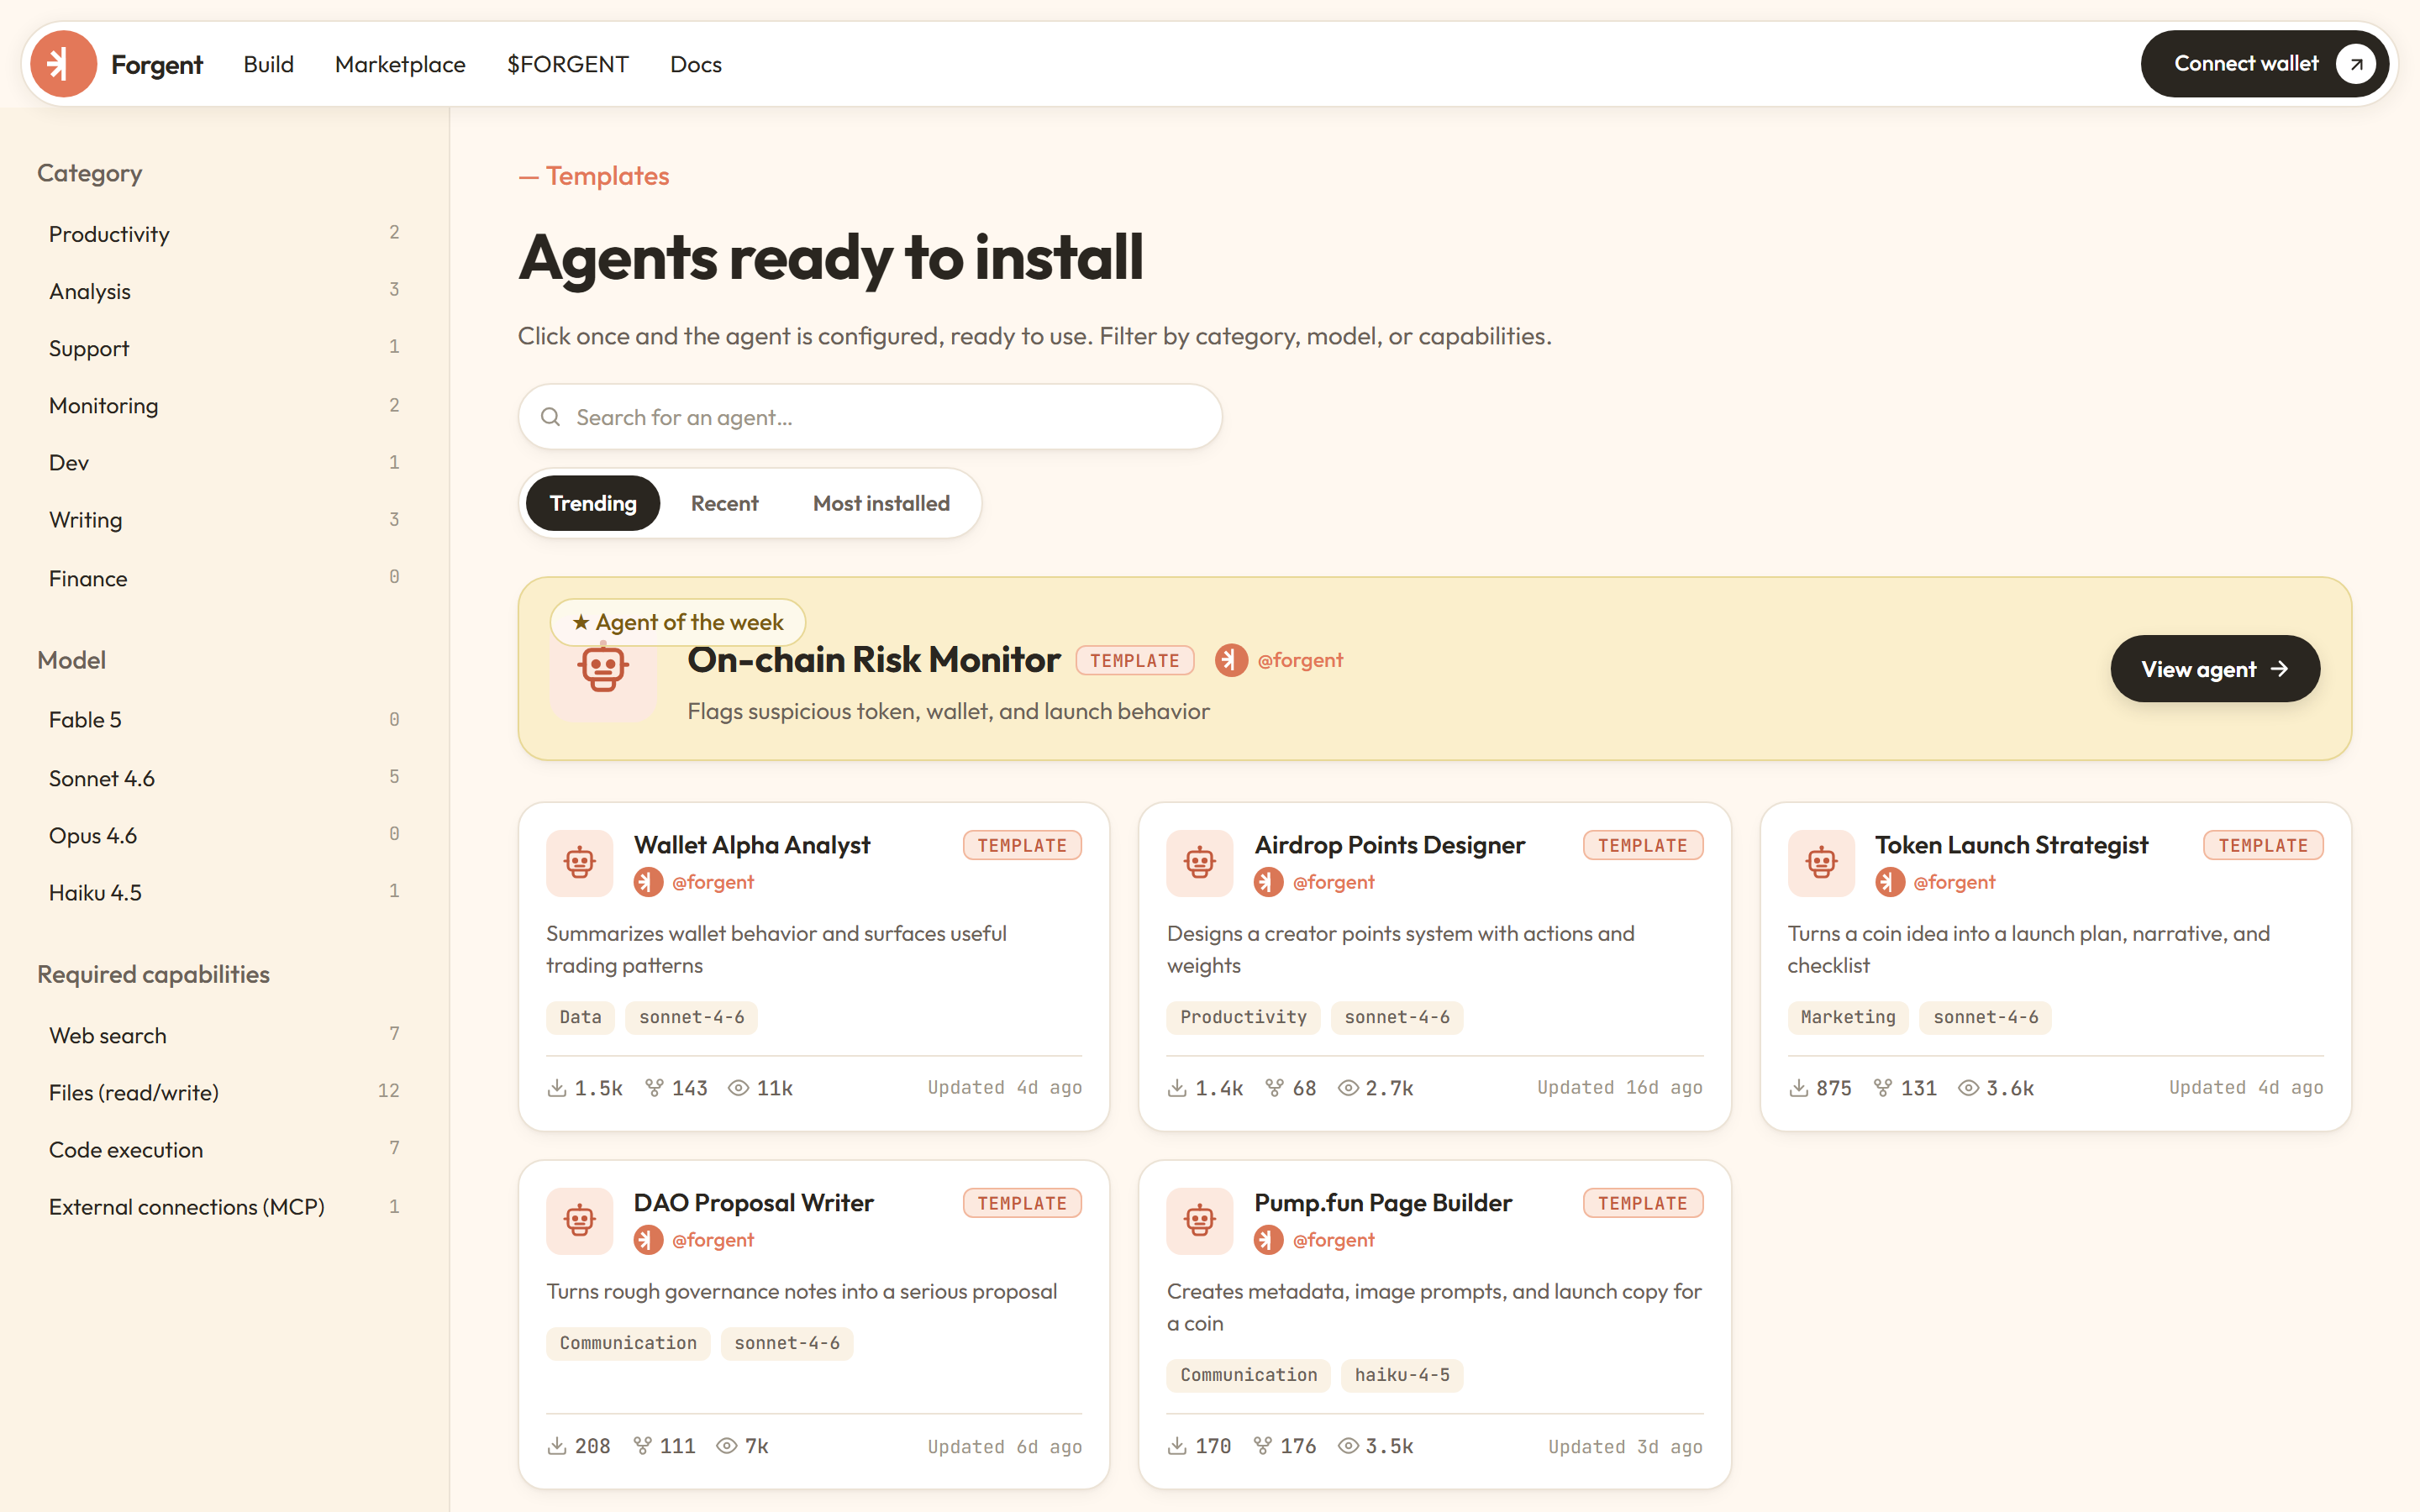Click the Data tag on Wallet Alpha Analyst

coord(580,1017)
